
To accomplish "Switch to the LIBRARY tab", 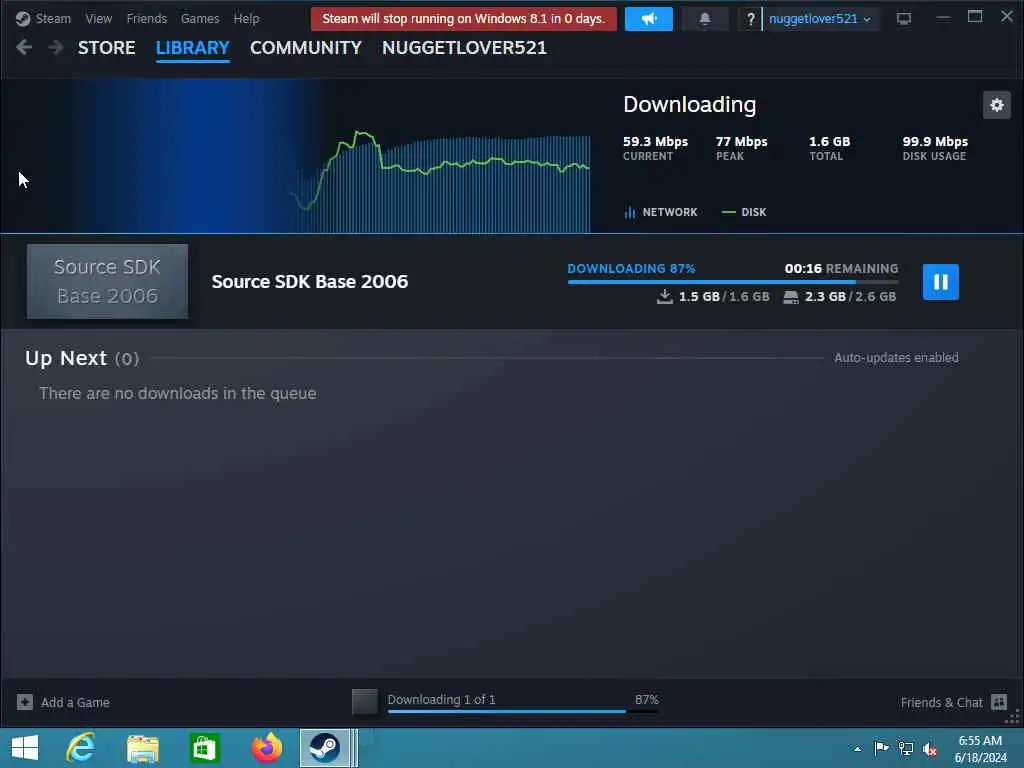I will tap(193, 48).
